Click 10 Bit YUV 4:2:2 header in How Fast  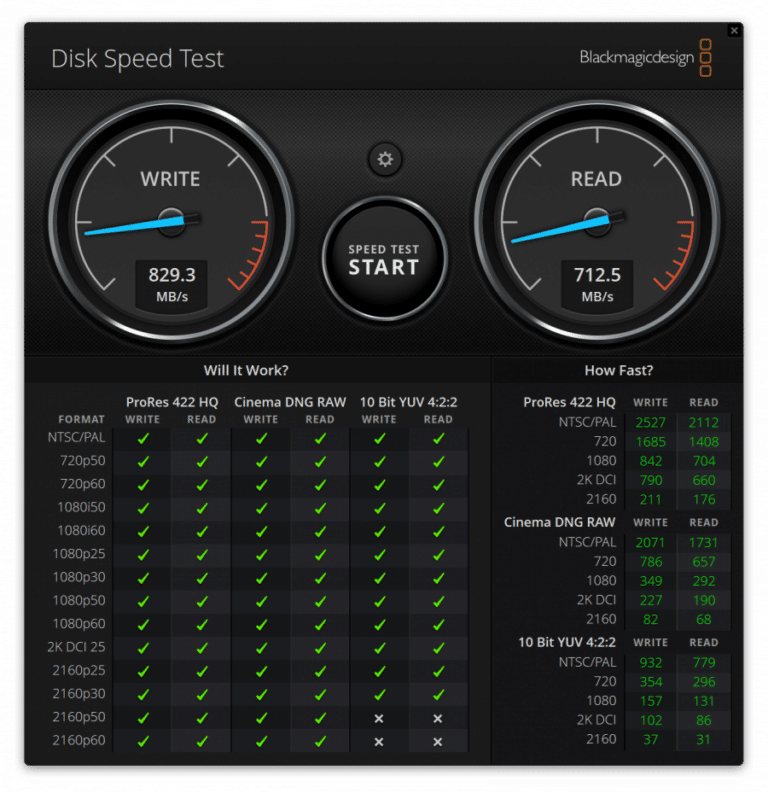[567, 642]
